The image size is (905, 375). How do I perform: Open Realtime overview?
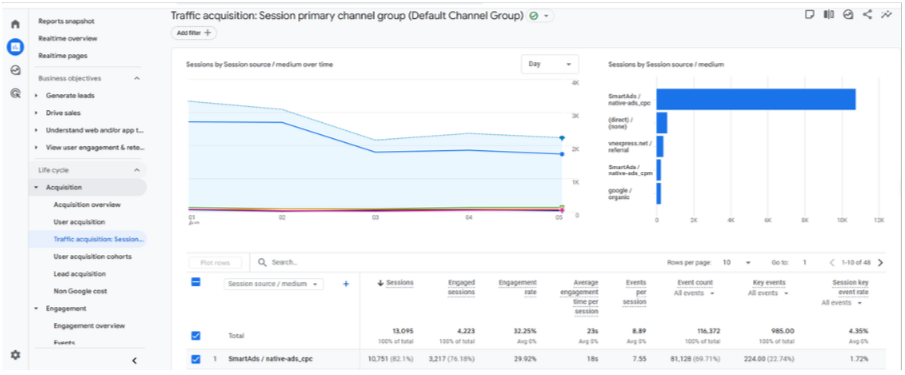tap(68, 39)
